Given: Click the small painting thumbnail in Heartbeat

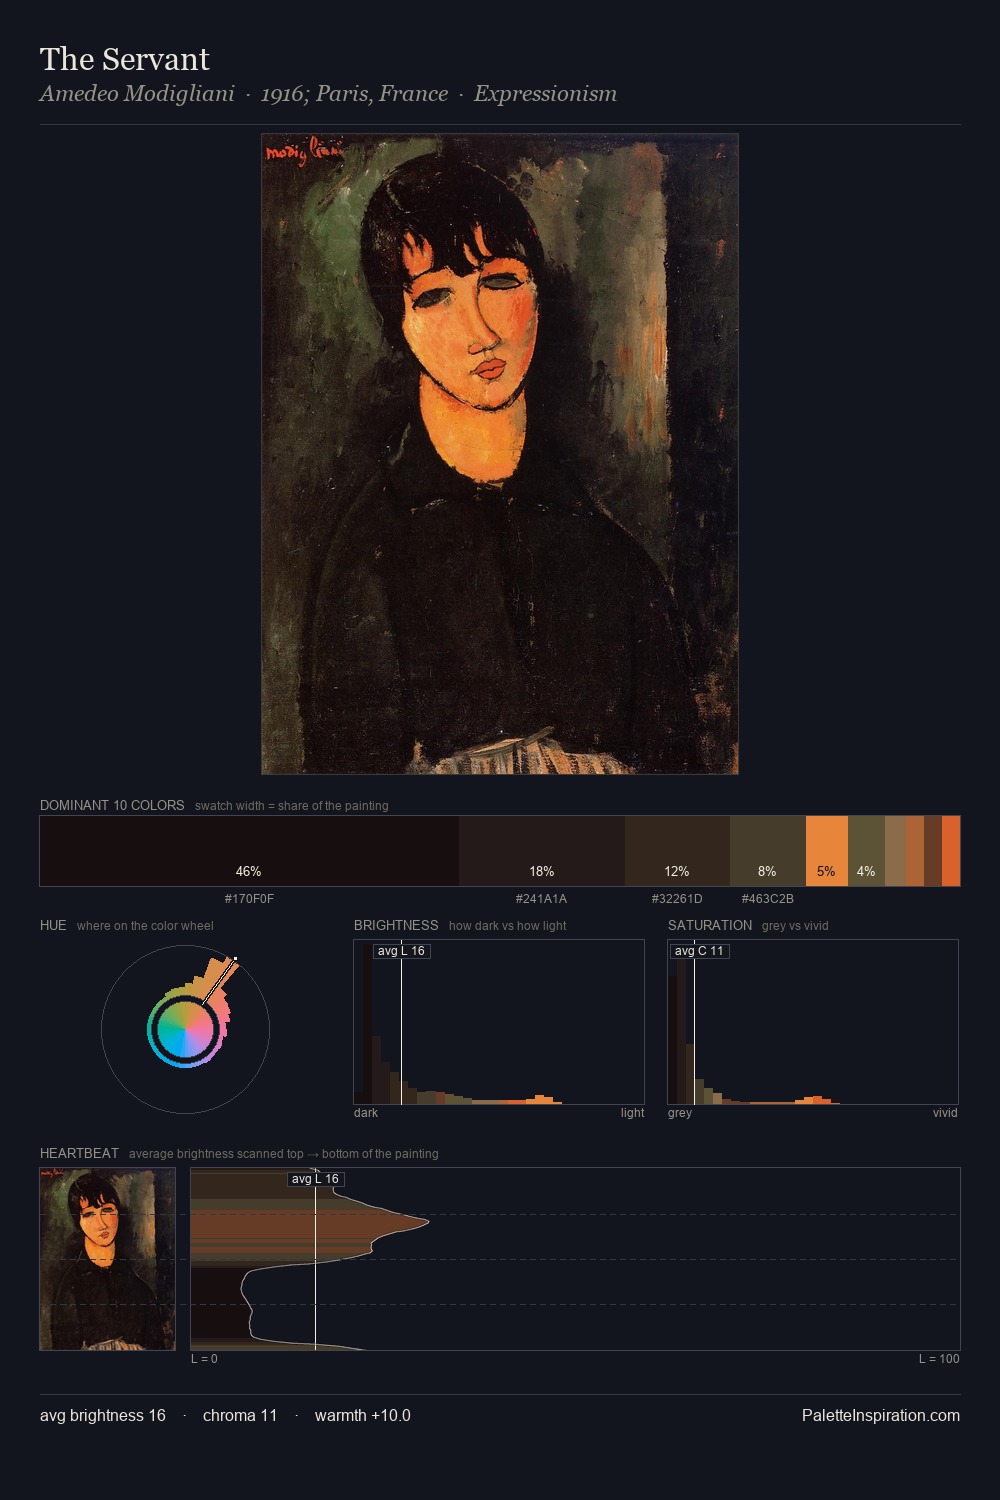Looking at the screenshot, I should 107,1259.
